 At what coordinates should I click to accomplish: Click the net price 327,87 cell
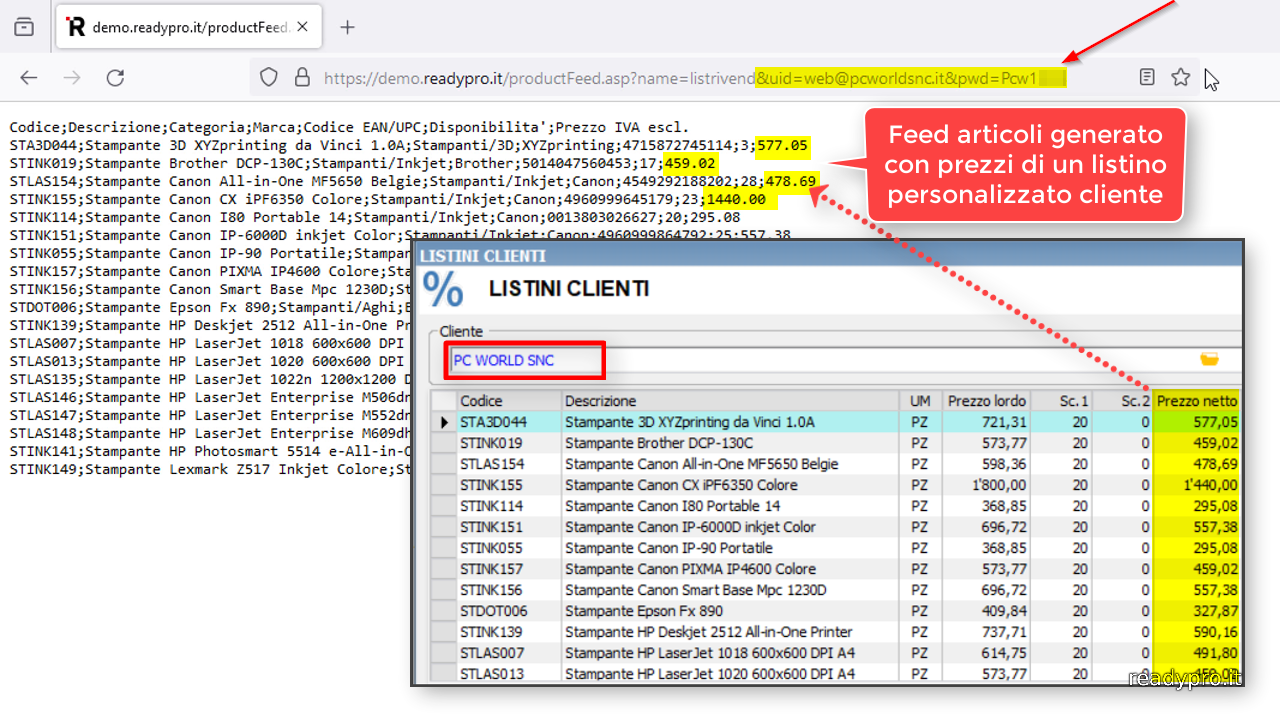tap(1197, 611)
